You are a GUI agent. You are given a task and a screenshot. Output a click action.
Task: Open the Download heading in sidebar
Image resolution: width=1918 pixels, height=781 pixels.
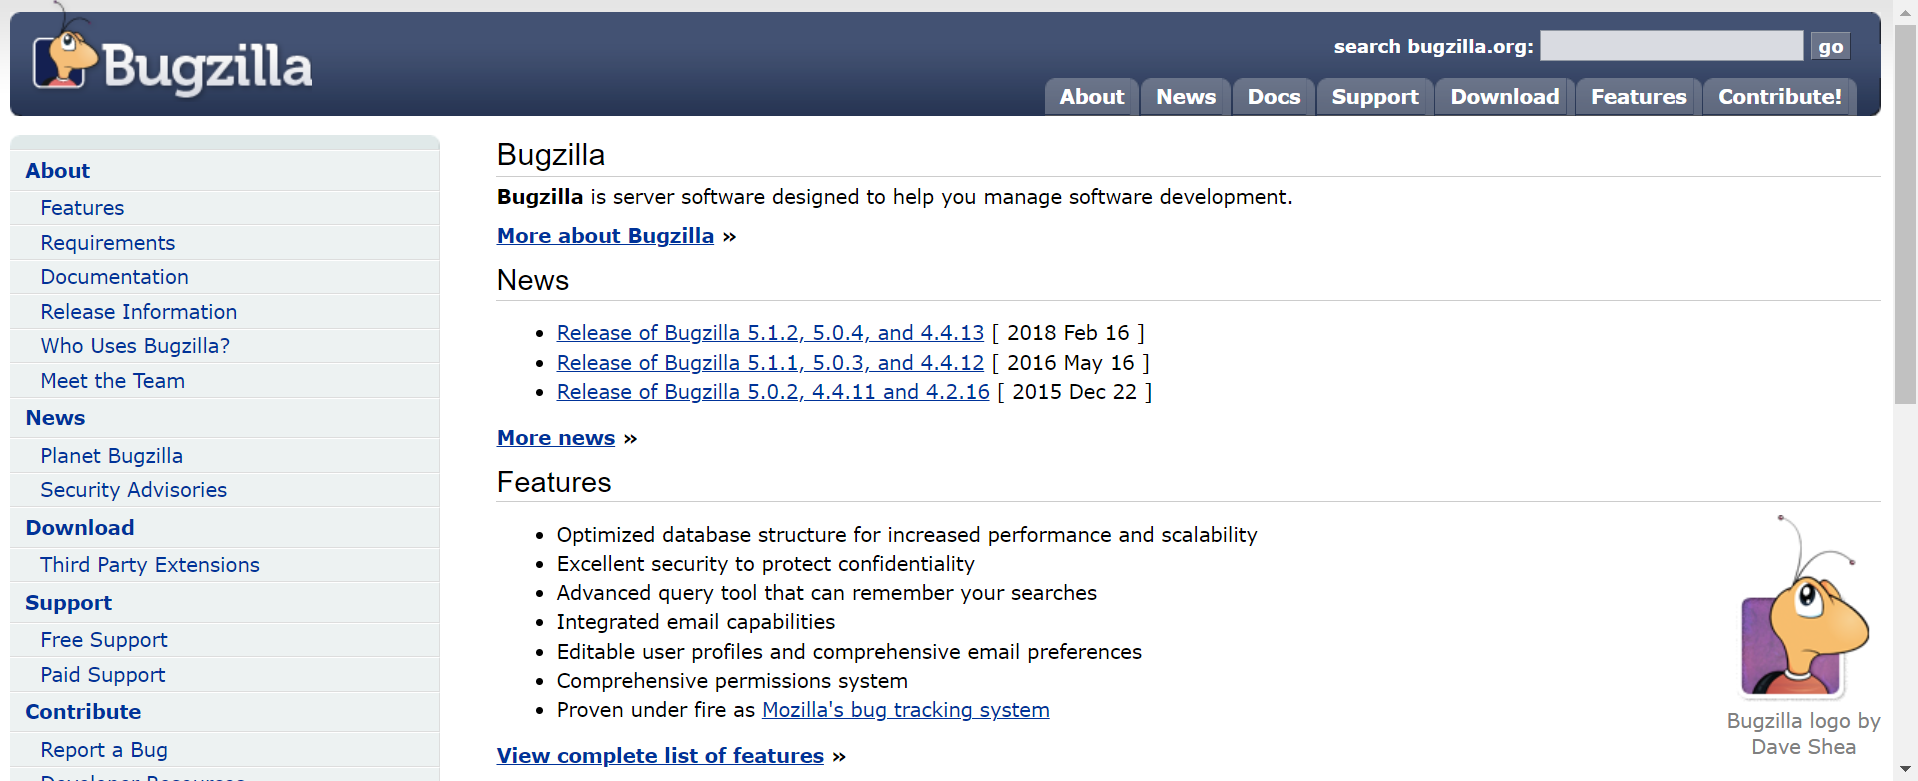80,528
